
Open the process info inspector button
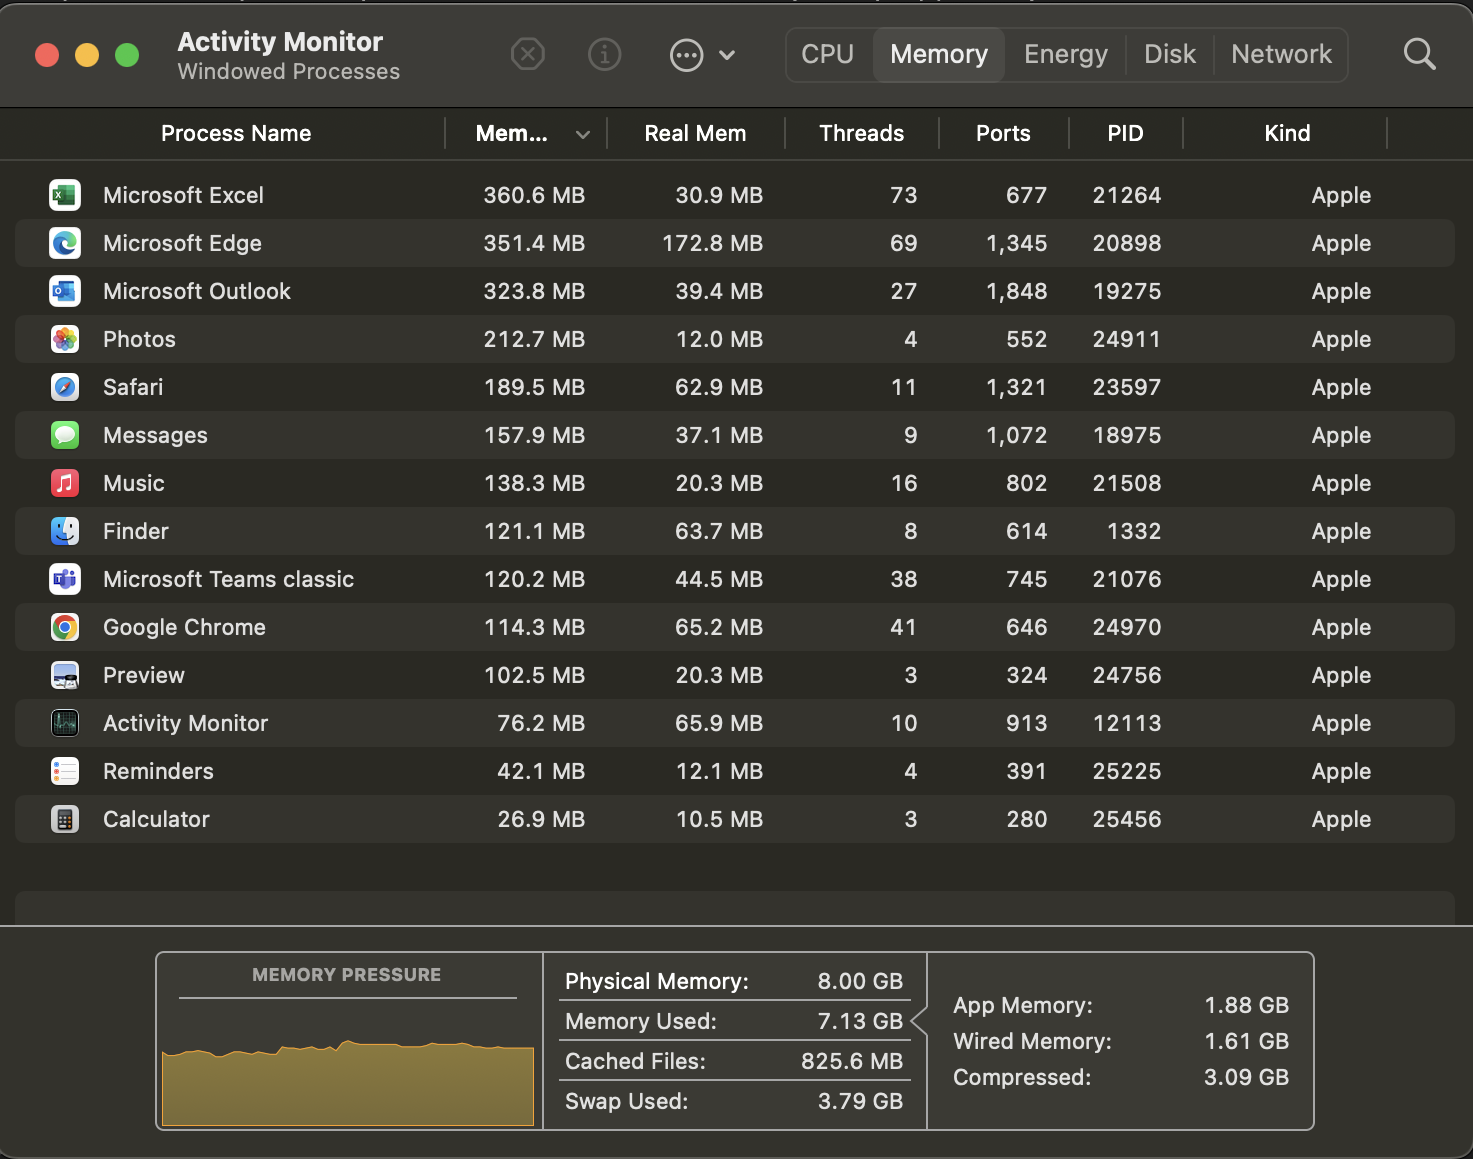[x=604, y=54]
